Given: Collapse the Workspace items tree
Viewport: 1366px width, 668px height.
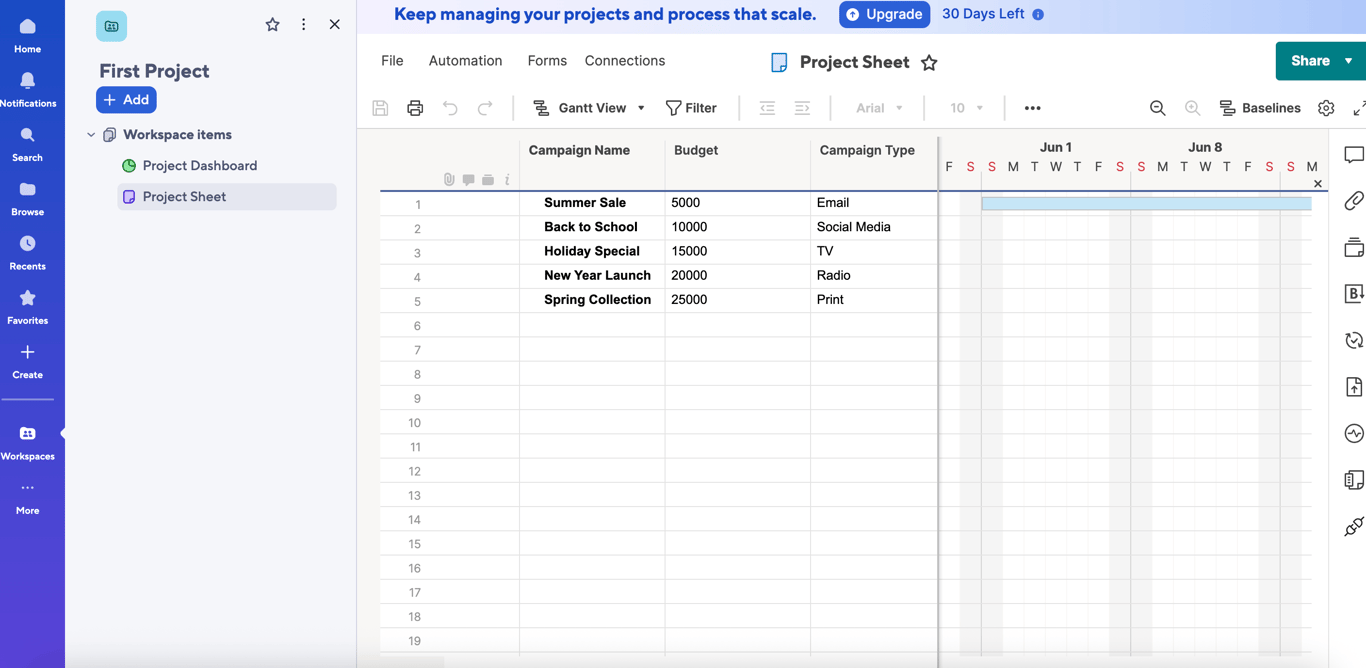Looking at the screenshot, I should (91, 135).
